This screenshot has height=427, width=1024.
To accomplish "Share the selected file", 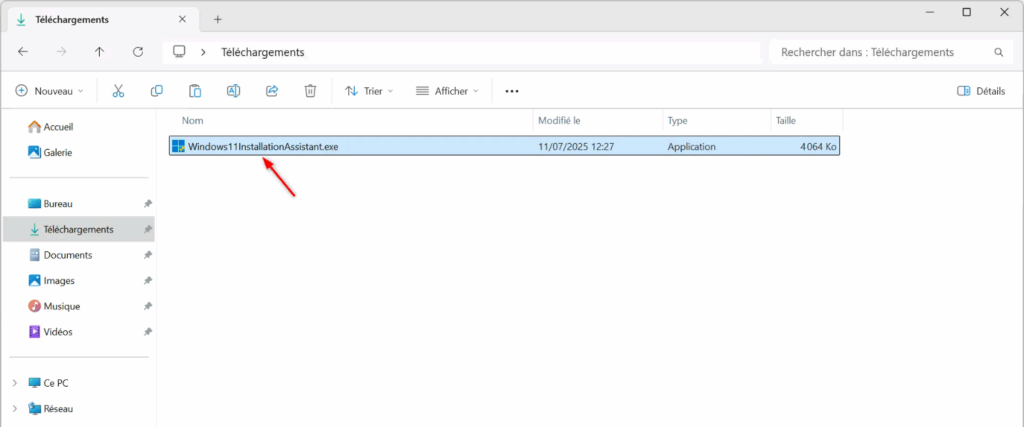I will coord(272,91).
